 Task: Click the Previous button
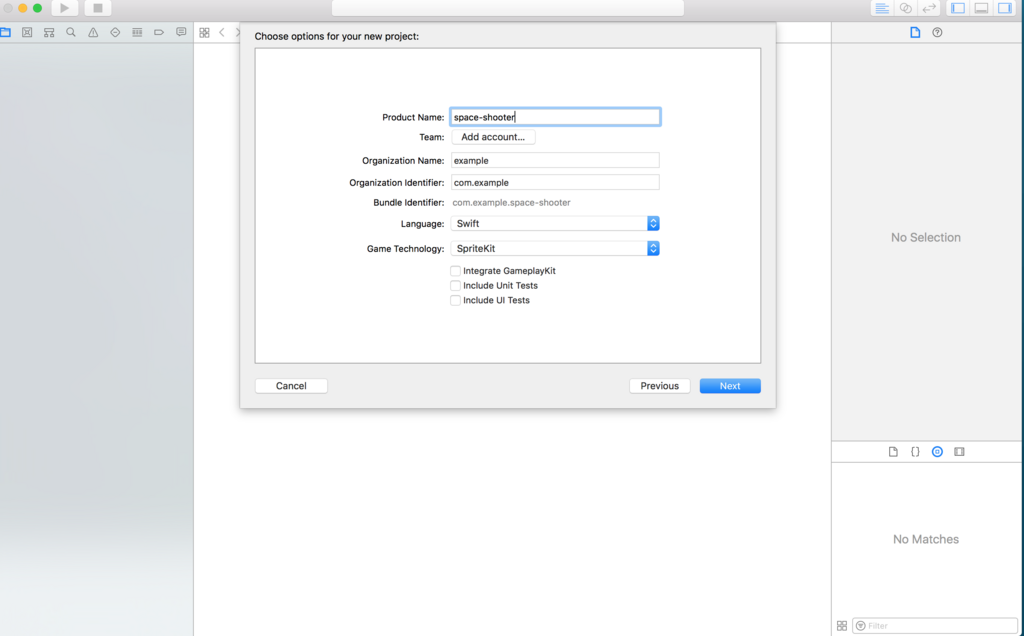click(x=660, y=386)
